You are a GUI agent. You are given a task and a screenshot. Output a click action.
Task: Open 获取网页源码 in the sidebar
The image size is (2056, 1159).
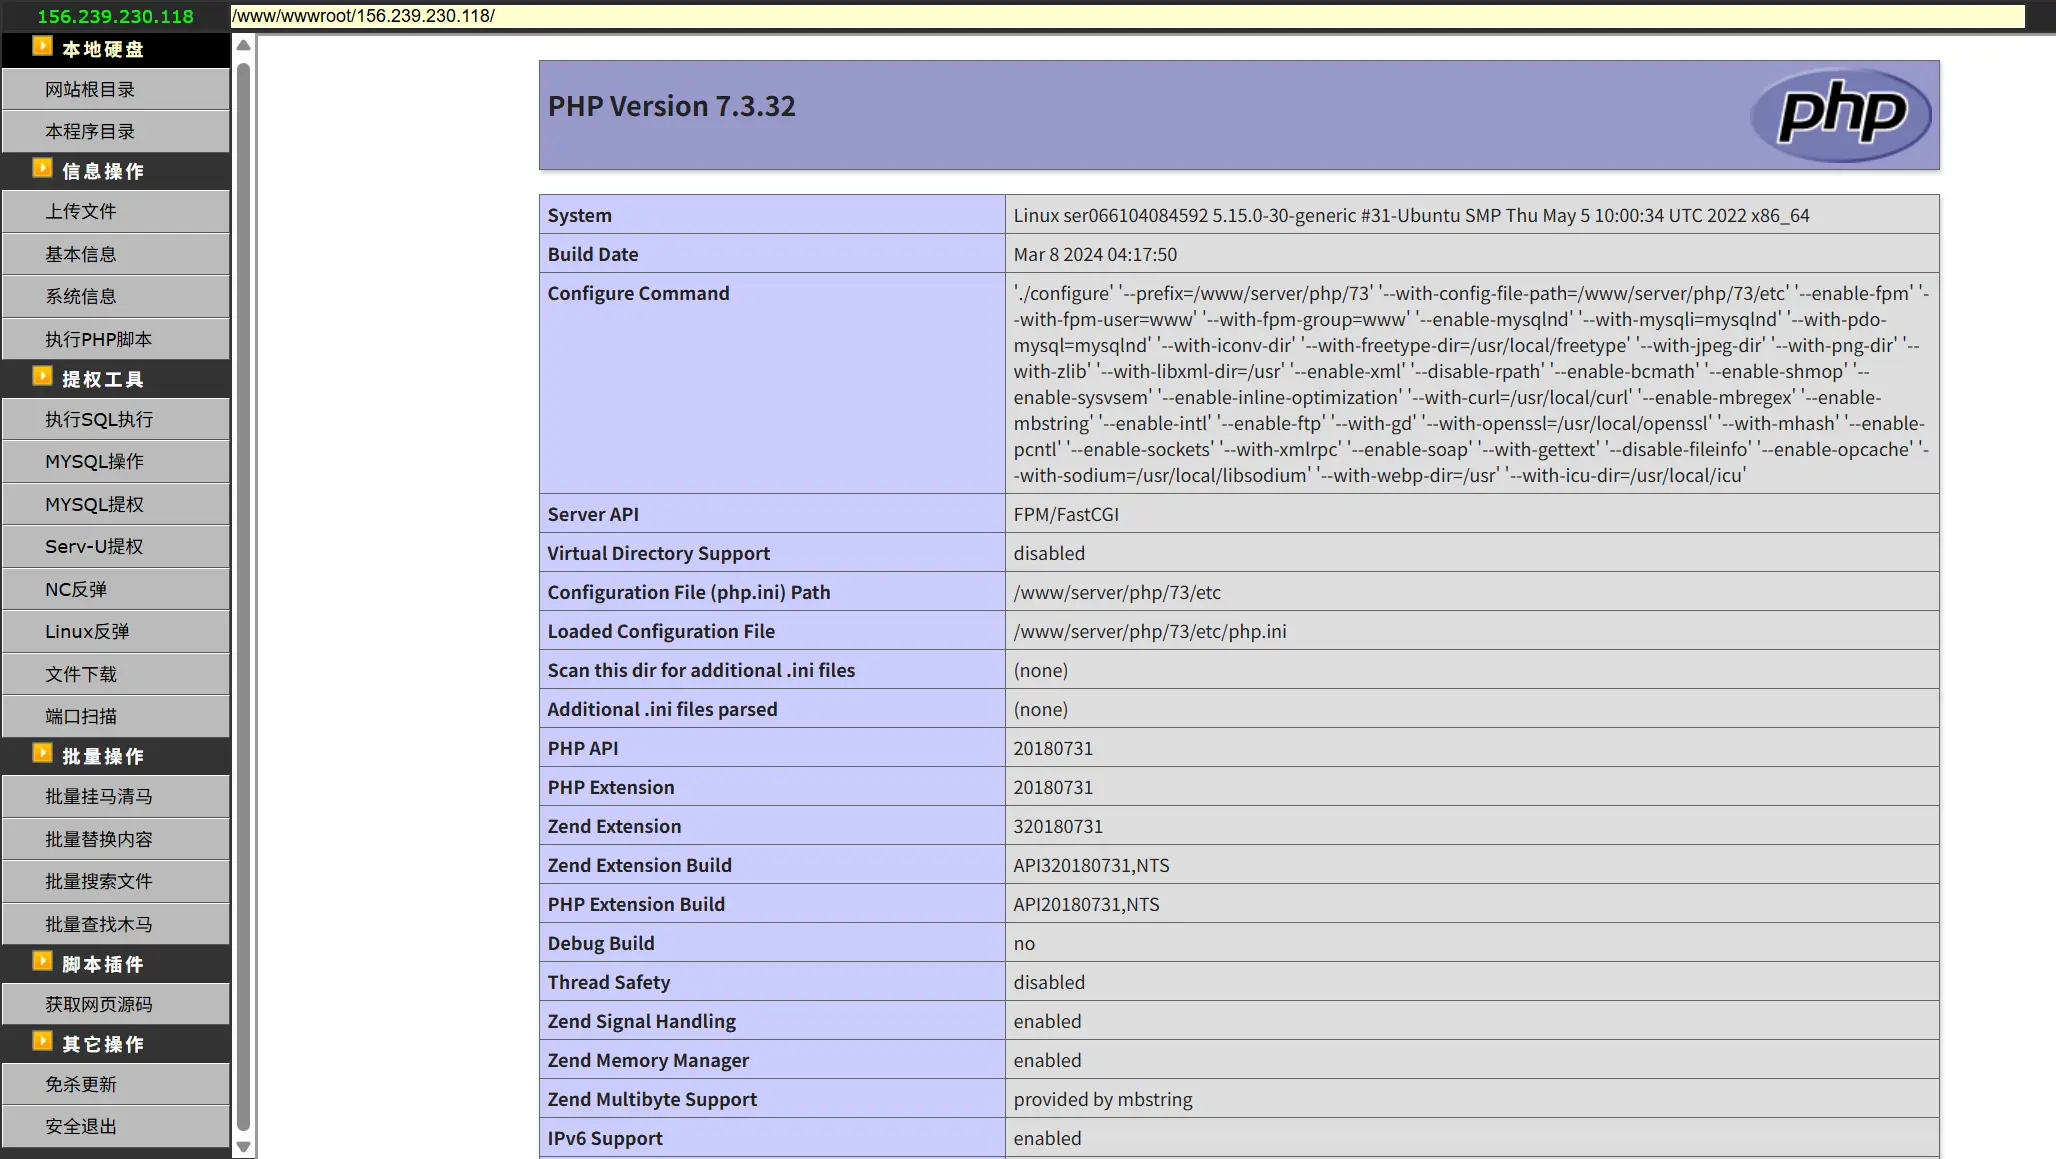(x=116, y=1005)
